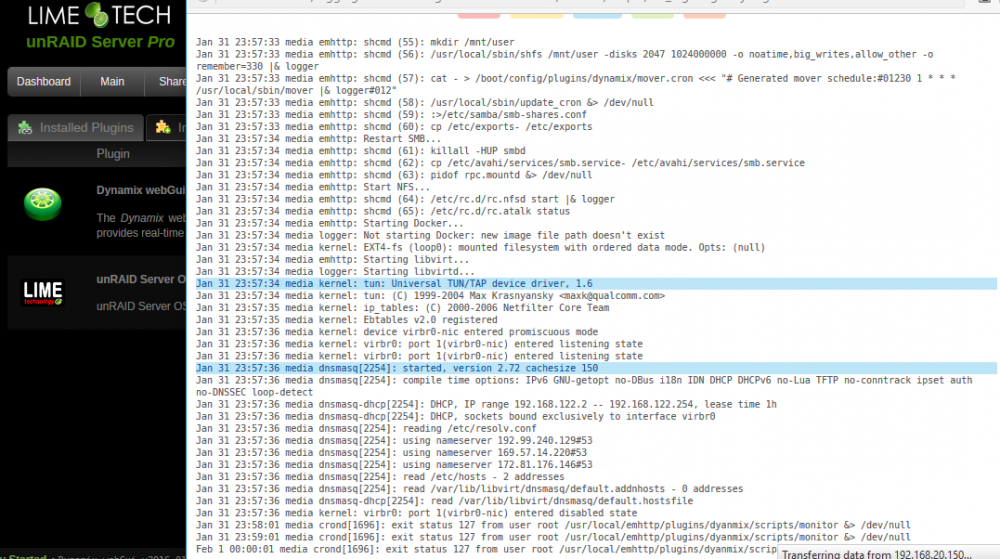Click the 'using nameserver 172.81.176.146#53' line
This screenshot has width=1000, height=559.
pos(393,465)
